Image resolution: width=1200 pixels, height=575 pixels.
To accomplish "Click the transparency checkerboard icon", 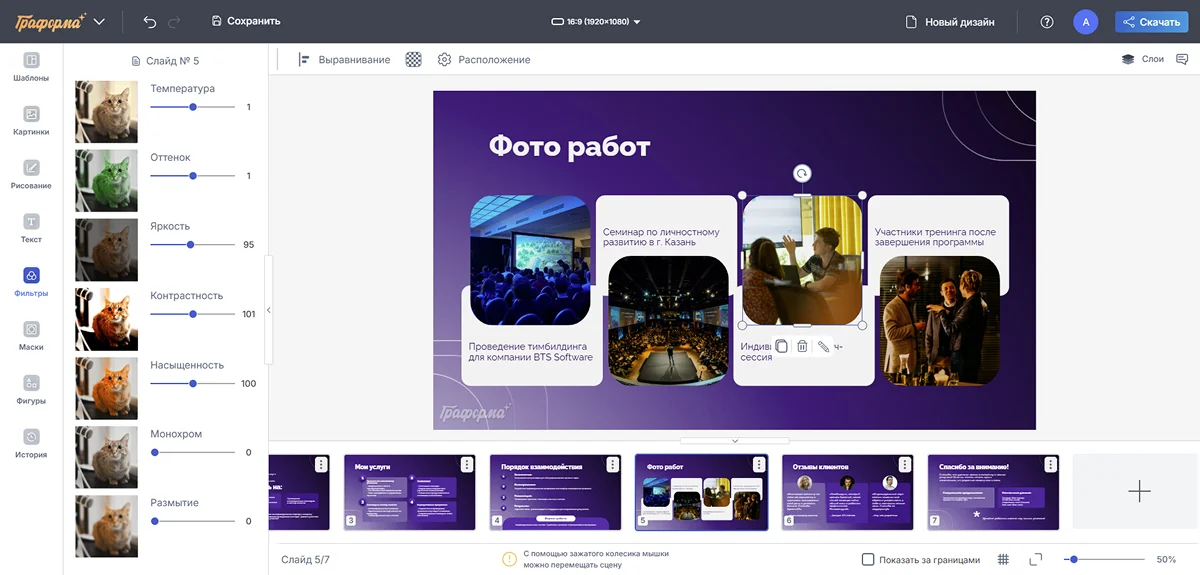I will [x=413, y=60].
